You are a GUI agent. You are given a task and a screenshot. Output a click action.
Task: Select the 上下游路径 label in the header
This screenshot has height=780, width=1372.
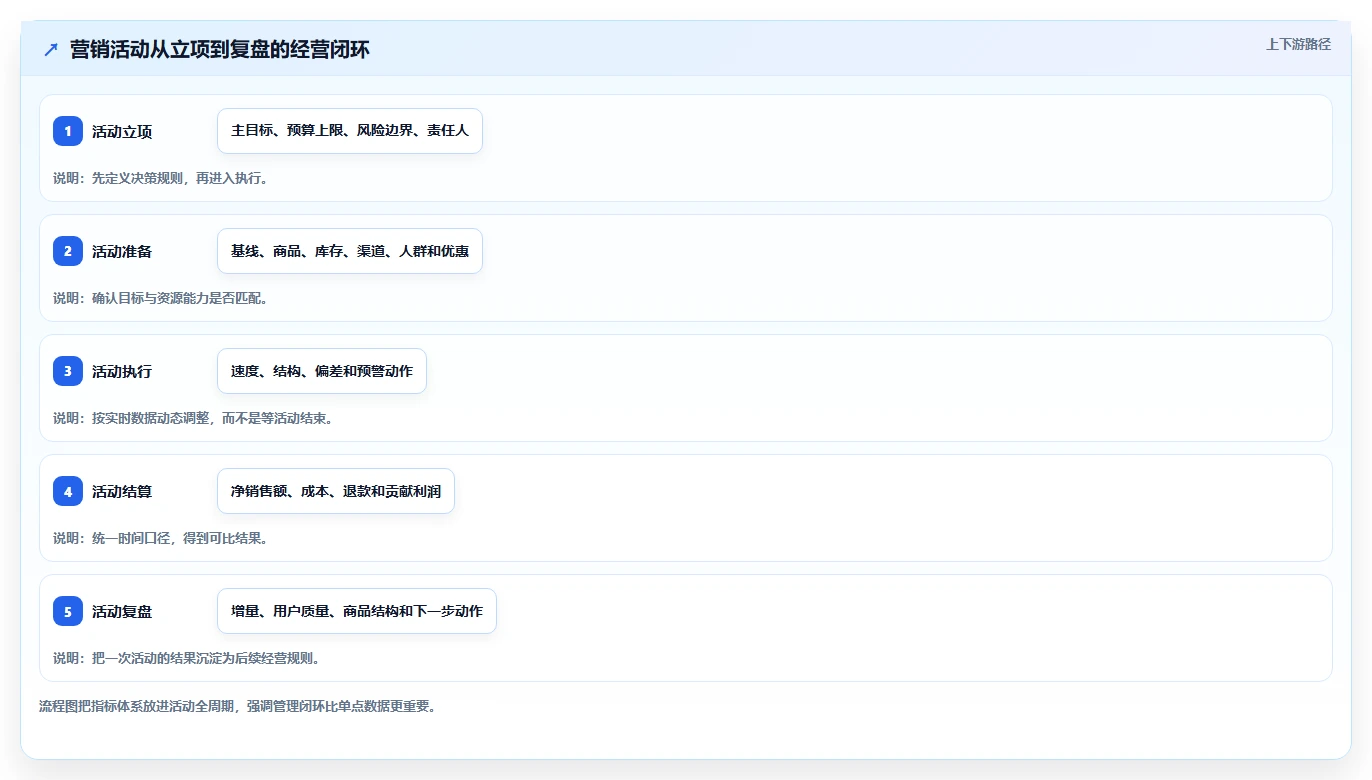click(x=1298, y=44)
